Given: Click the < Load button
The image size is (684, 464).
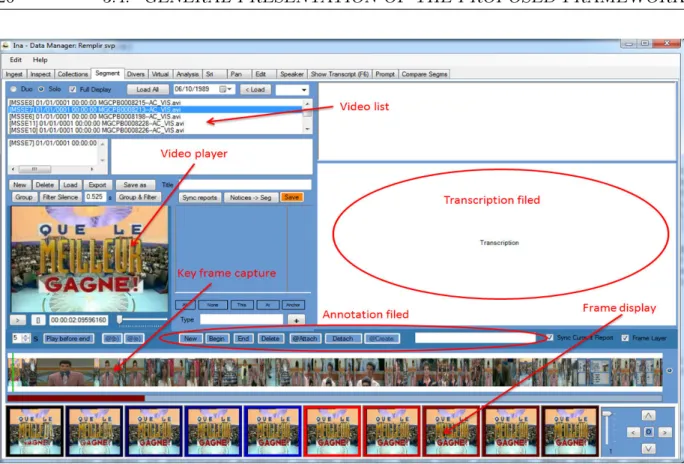Looking at the screenshot, I should [255, 89].
